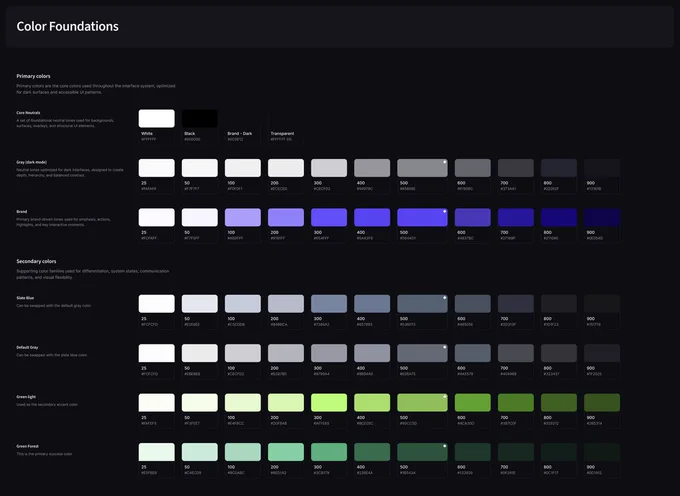Image resolution: width=680 pixels, height=496 pixels.
Task: Choose the Slate Blue 300 swatch
Action: coord(329,303)
